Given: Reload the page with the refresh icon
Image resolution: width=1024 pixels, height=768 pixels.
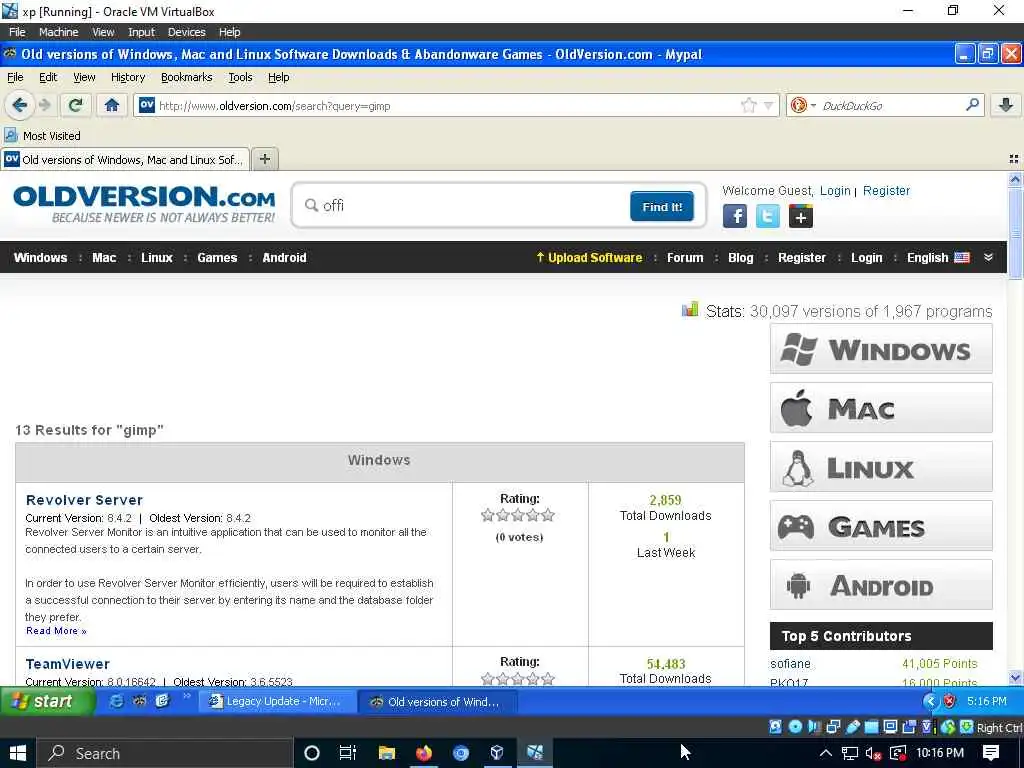Looking at the screenshot, I should pos(76,104).
